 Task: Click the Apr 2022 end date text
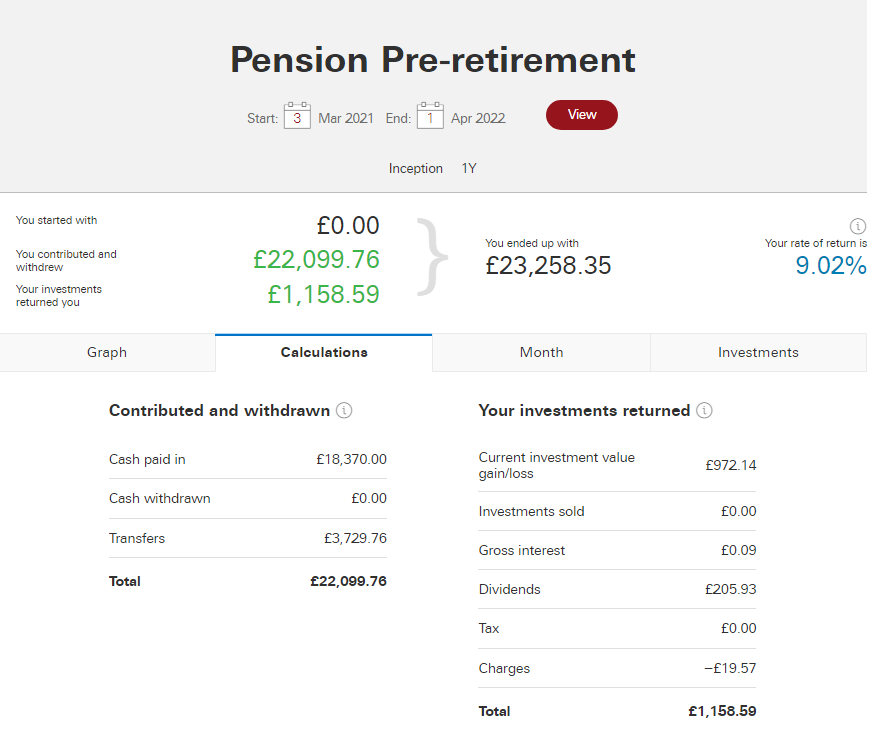pyautogui.click(x=478, y=118)
